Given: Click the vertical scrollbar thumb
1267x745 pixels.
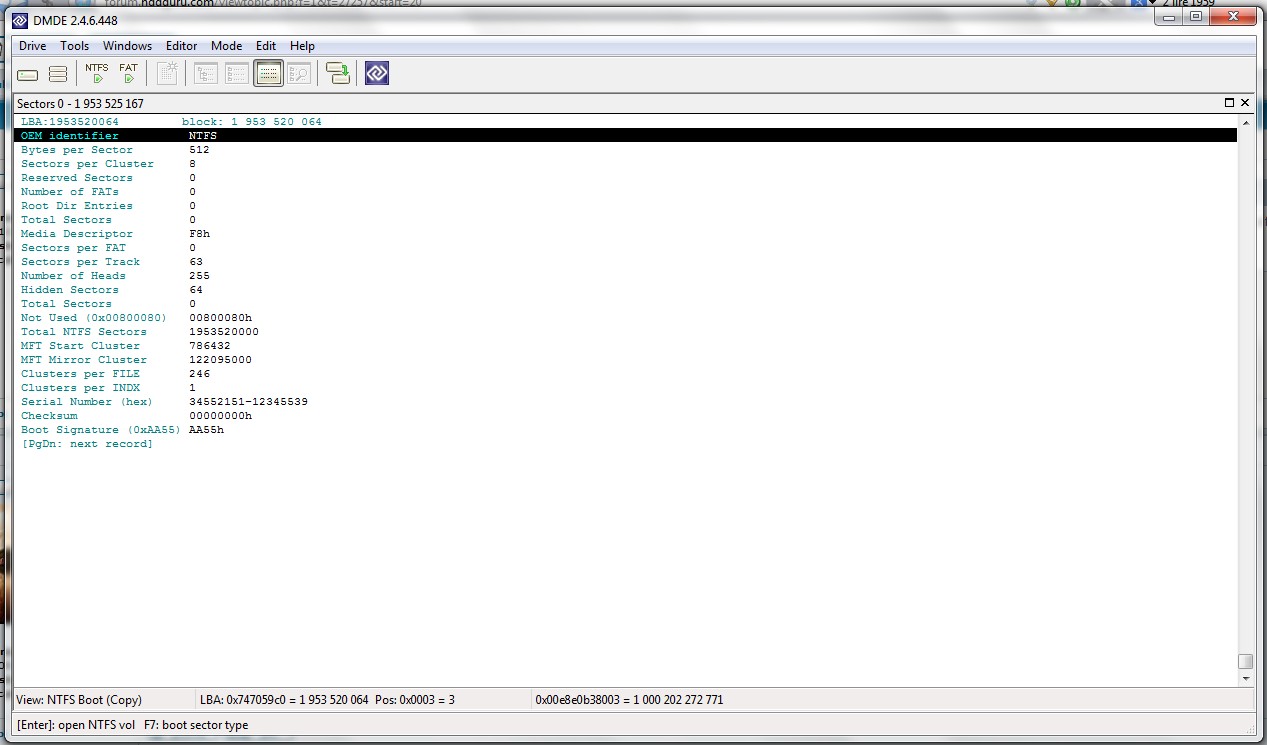Looking at the screenshot, I should 1245,661.
